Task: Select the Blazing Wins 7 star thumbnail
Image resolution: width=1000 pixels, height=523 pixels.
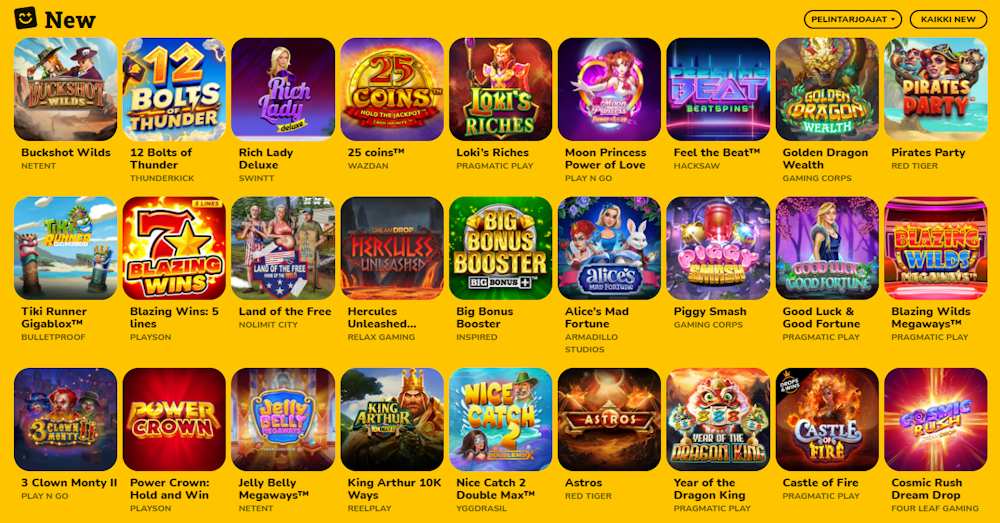Action: [x=174, y=248]
